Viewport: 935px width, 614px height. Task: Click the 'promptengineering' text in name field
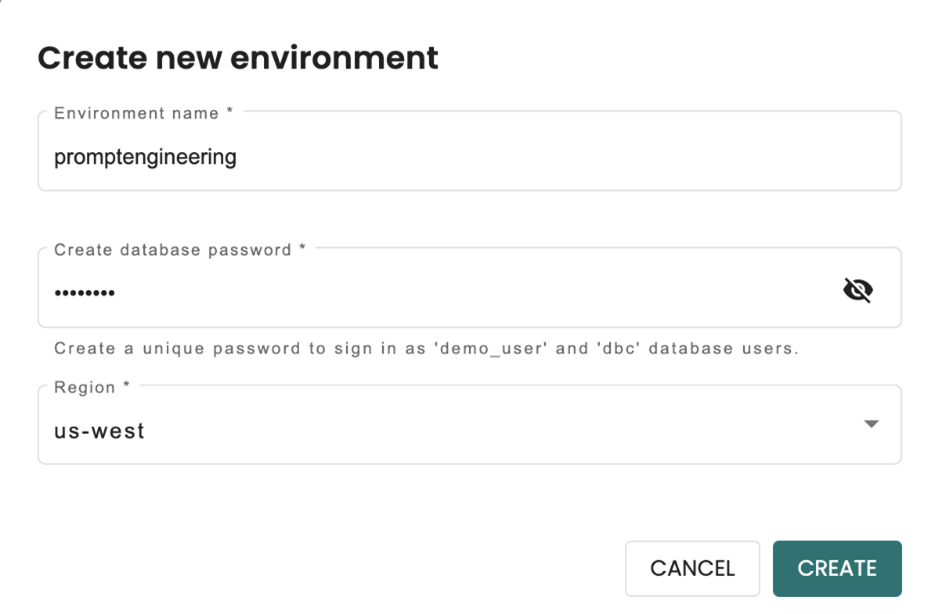[x=145, y=157]
